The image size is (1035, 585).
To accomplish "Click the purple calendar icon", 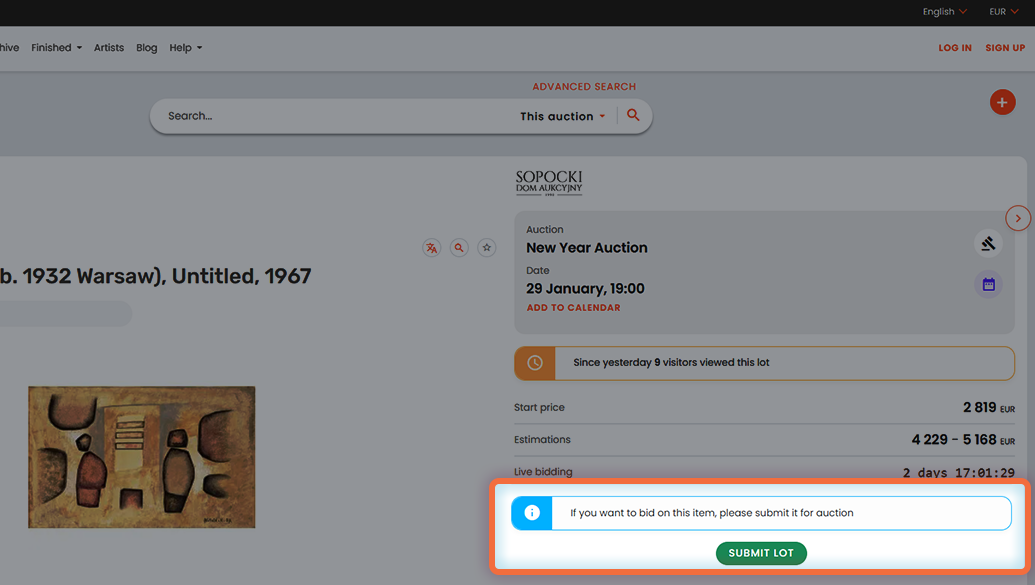I will (x=988, y=285).
